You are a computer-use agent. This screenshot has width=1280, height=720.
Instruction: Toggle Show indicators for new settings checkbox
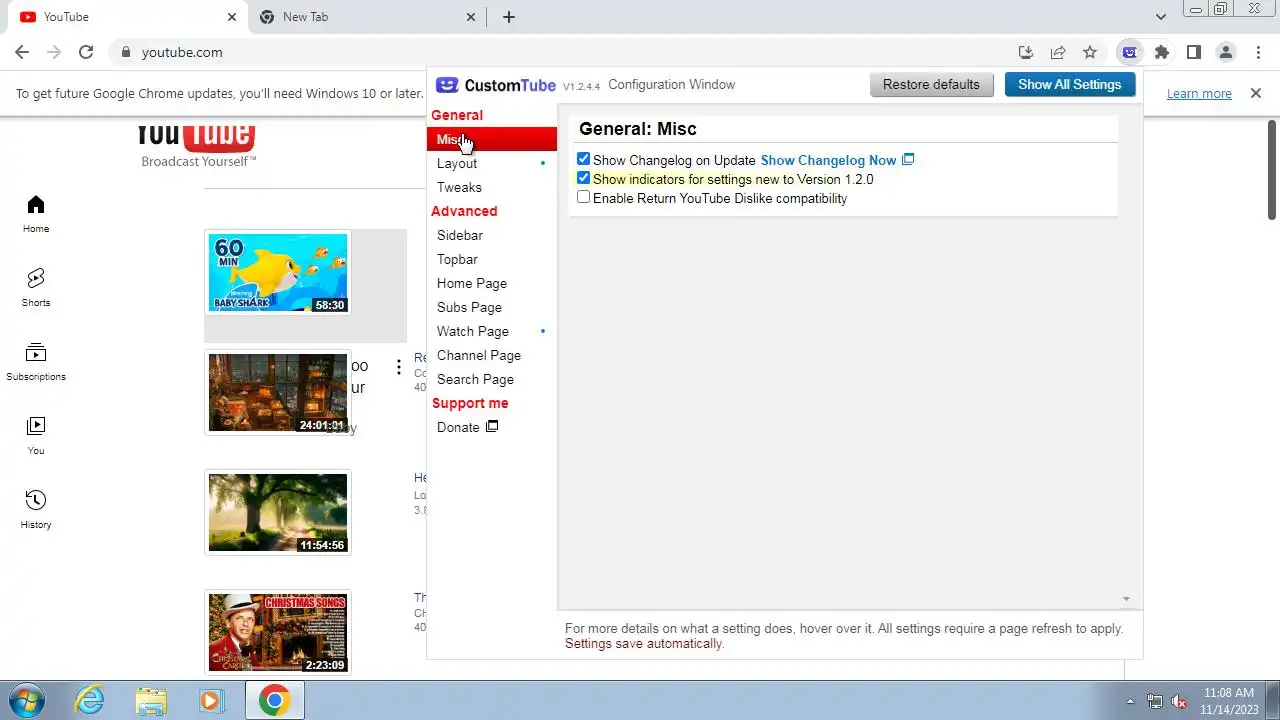584,178
